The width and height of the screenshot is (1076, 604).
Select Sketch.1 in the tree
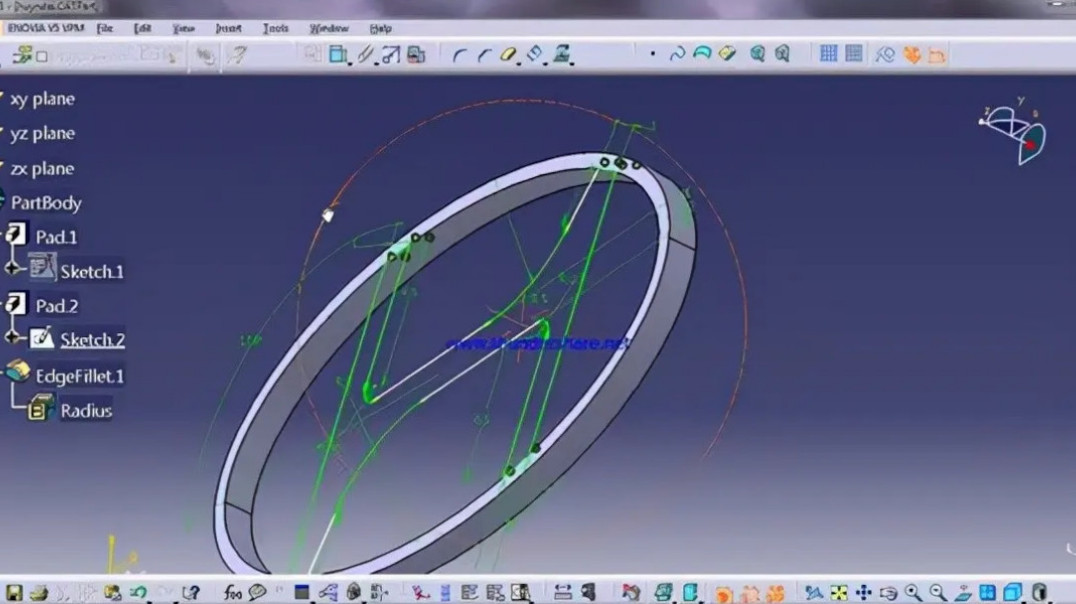click(x=92, y=271)
